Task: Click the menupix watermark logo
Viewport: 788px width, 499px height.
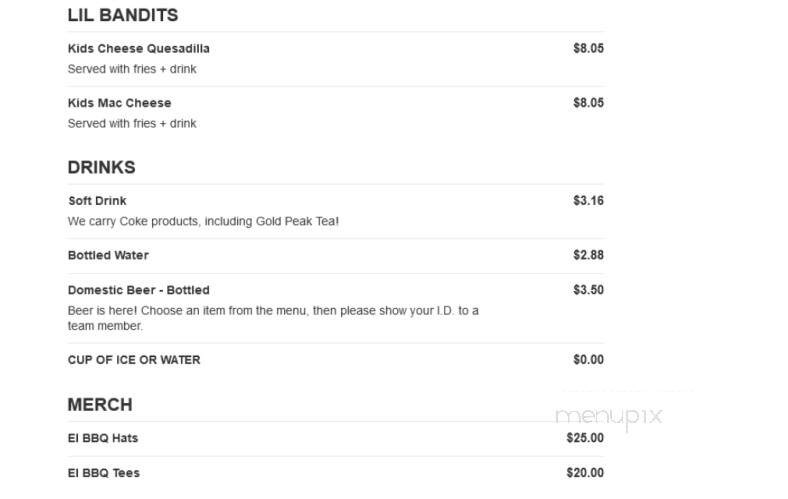Action: [x=609, y=417]
